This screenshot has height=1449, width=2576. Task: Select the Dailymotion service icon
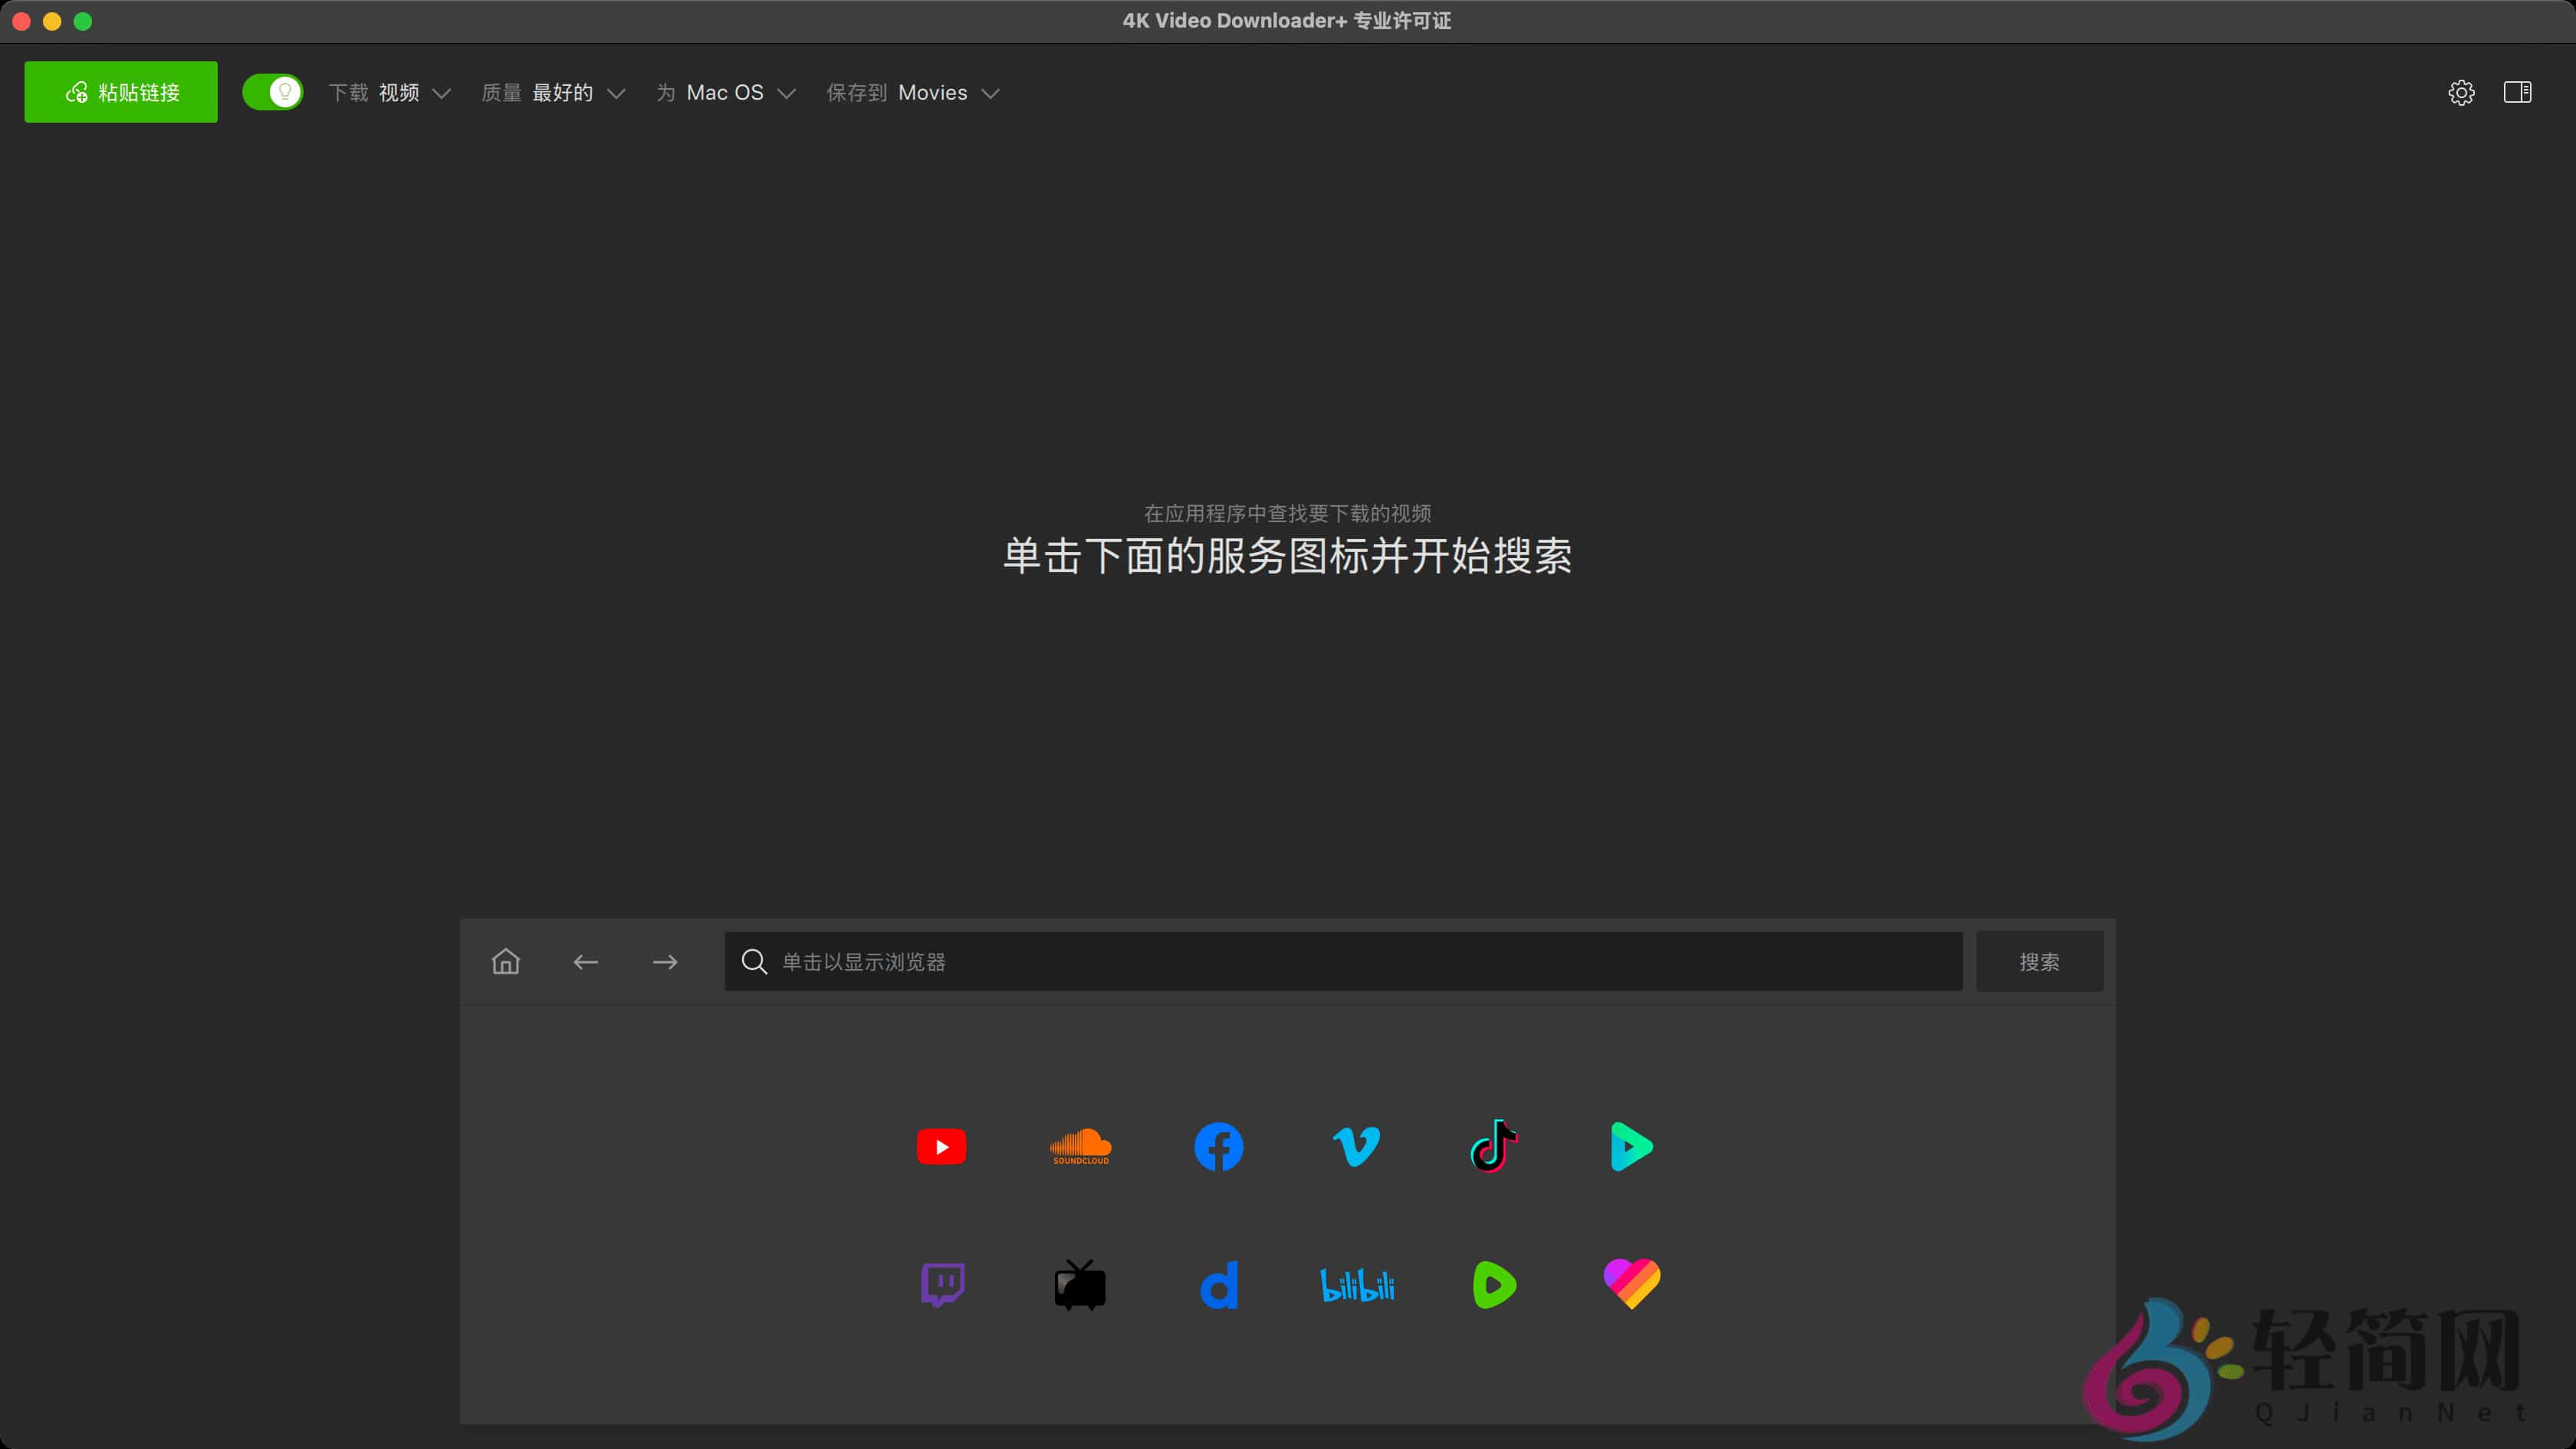1218,1285
